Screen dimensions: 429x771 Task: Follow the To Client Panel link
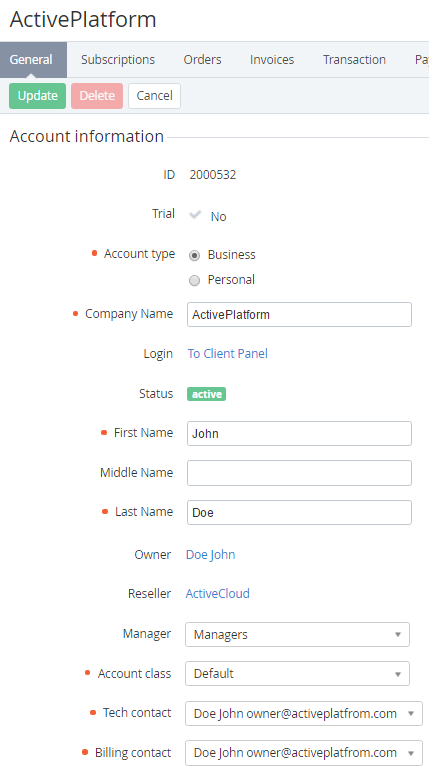tap(228, 354)
